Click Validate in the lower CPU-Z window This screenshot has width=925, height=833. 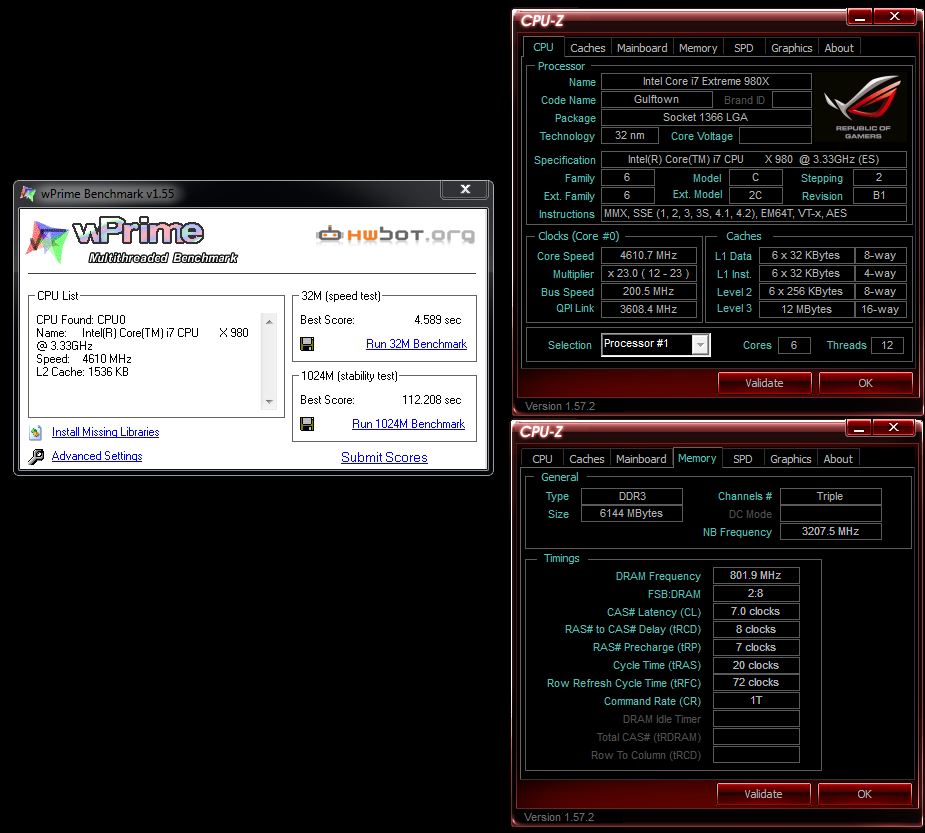tap(763, 794)
